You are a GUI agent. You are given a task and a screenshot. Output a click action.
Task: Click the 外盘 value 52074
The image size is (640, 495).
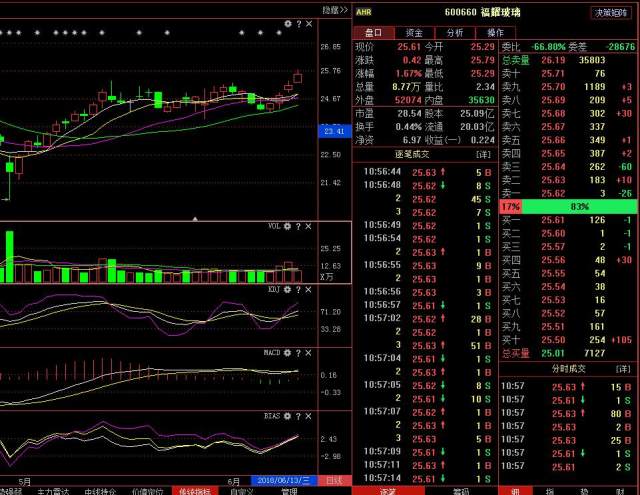coord(408,100)
